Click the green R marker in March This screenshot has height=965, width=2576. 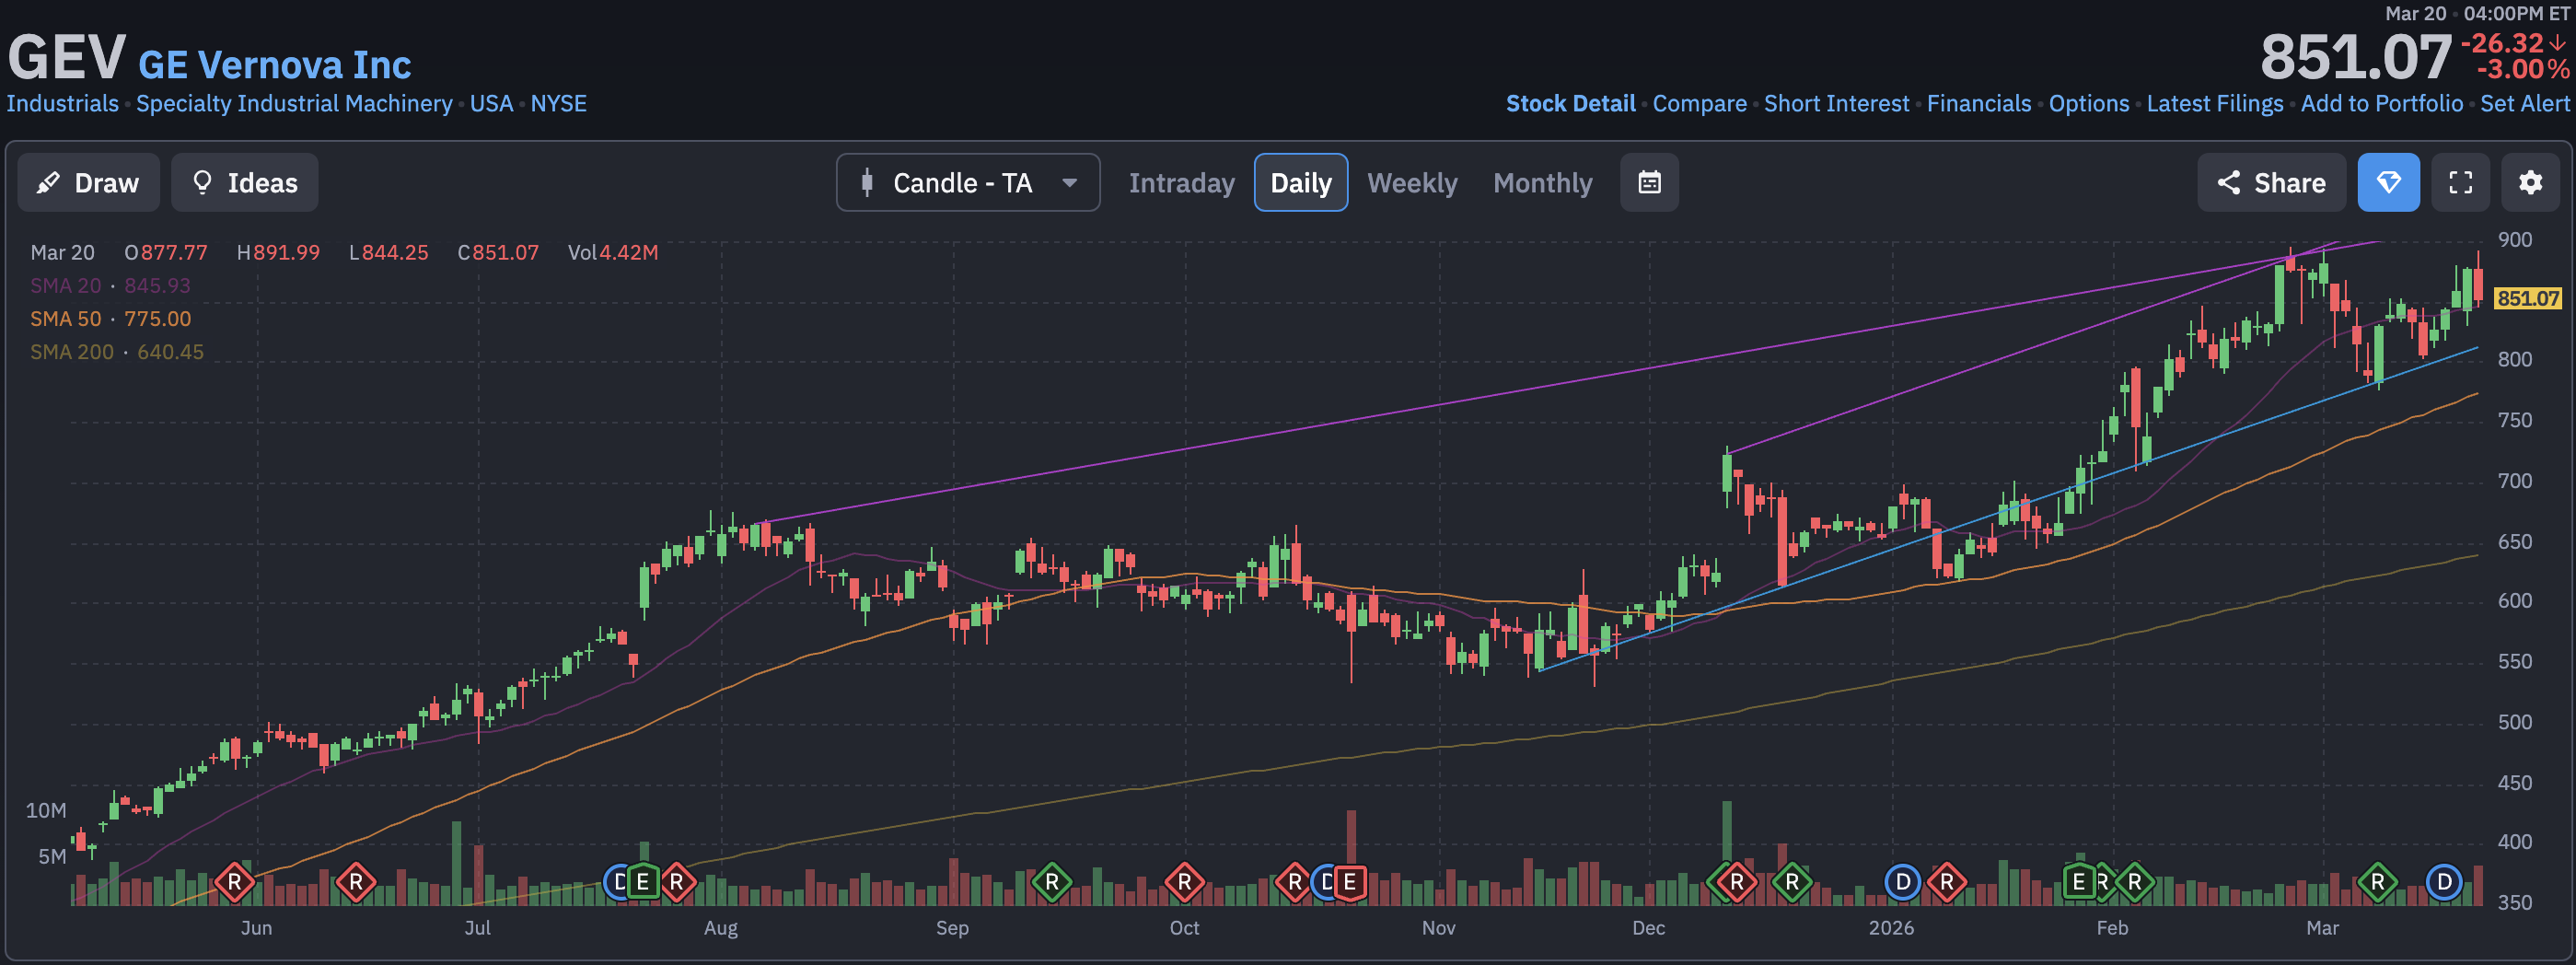point(2377,882)
